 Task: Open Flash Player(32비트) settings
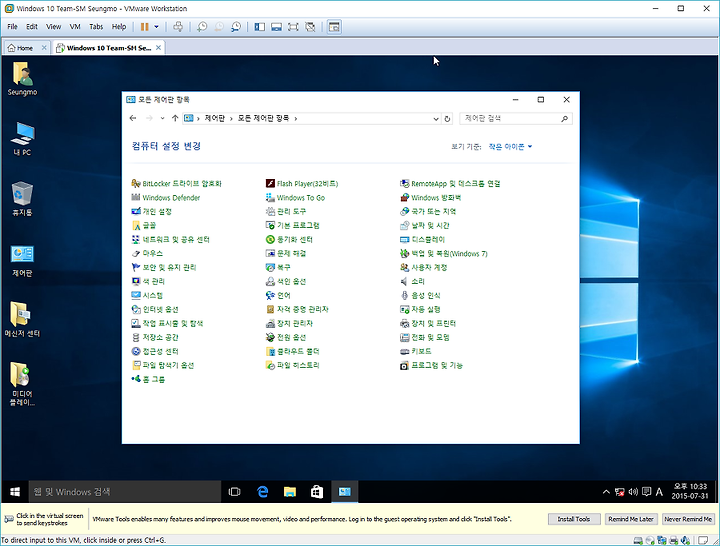(x=302, y=184)
